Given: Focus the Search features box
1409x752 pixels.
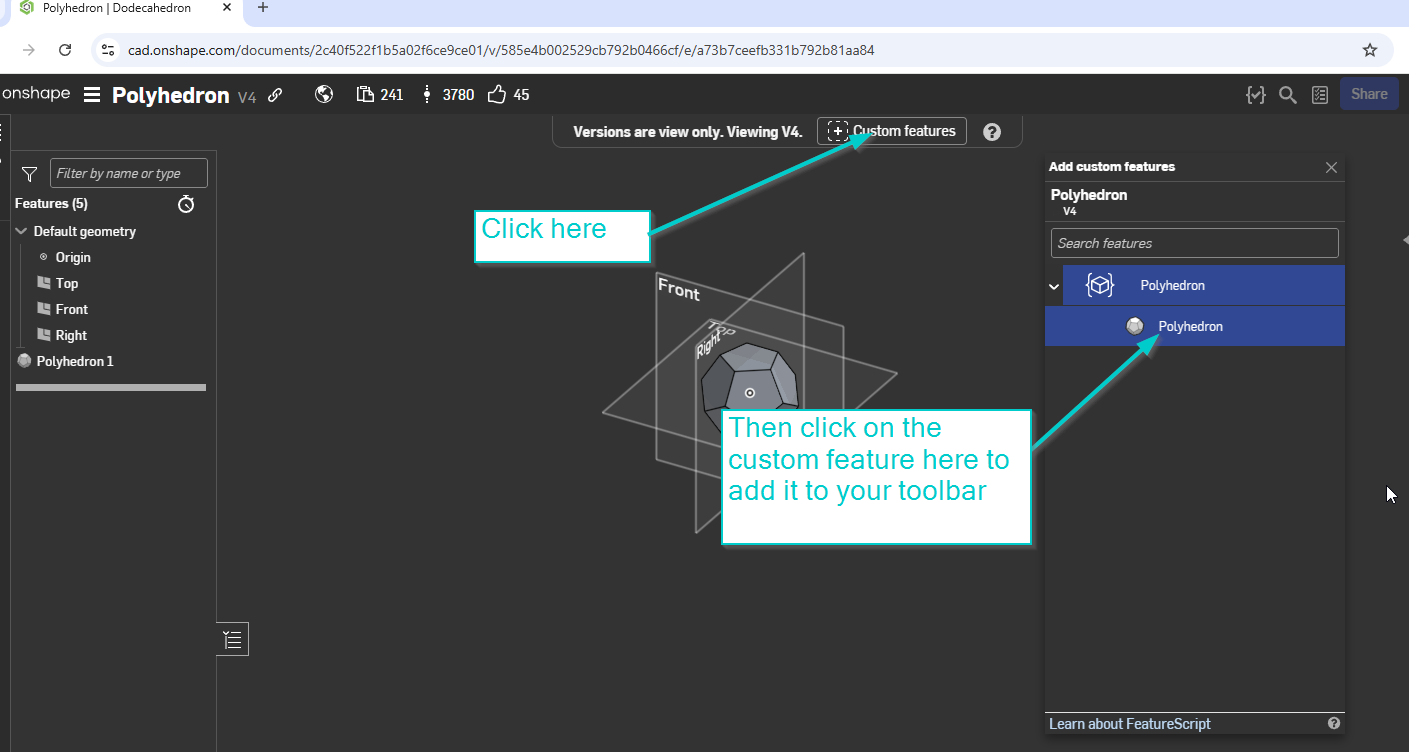Looking at the screenshot, I should [1194, 243].
